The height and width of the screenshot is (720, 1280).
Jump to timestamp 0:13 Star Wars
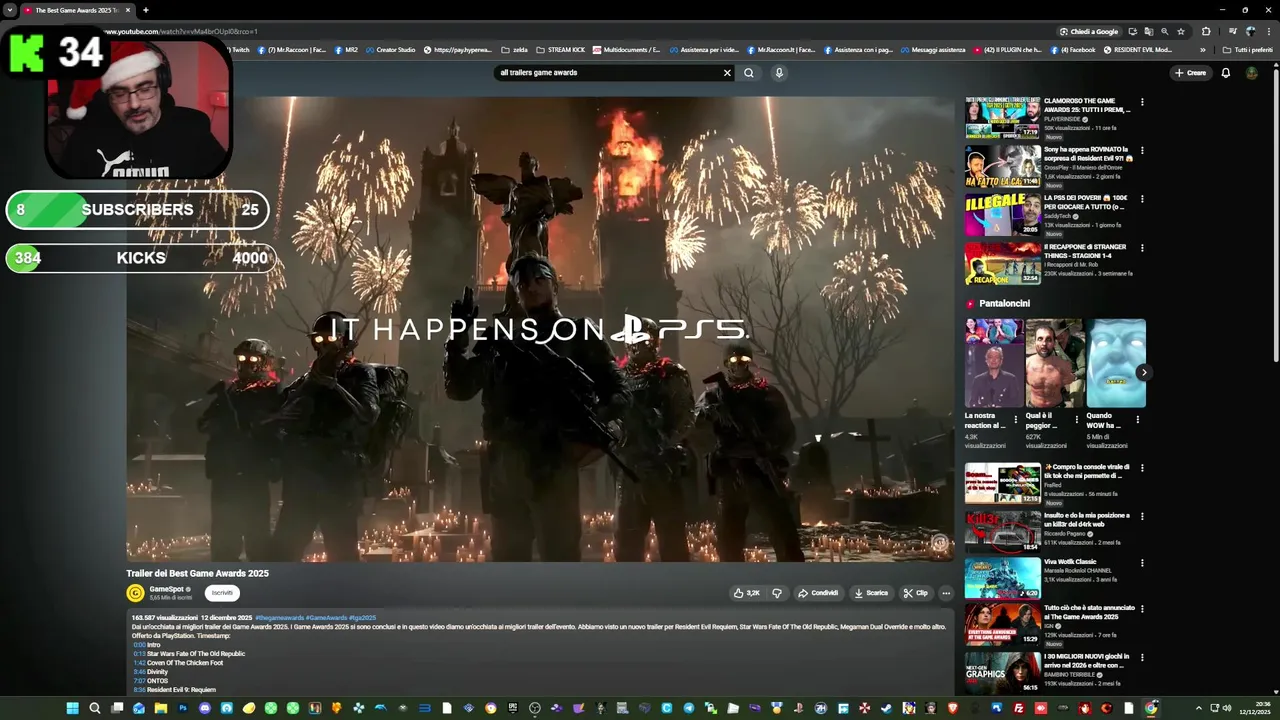(x=139, y=654)
